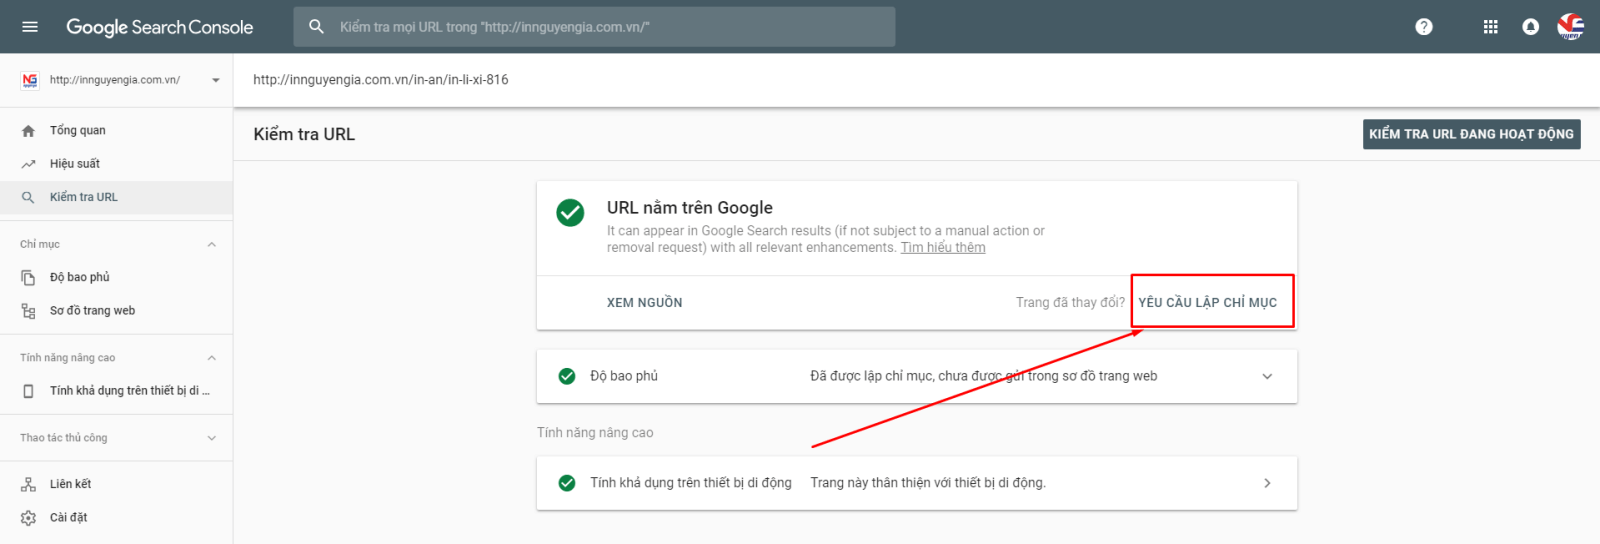The image size is (1600, 544).
Task: Click XEM NGUỒN
Action: tap(645, 303)
